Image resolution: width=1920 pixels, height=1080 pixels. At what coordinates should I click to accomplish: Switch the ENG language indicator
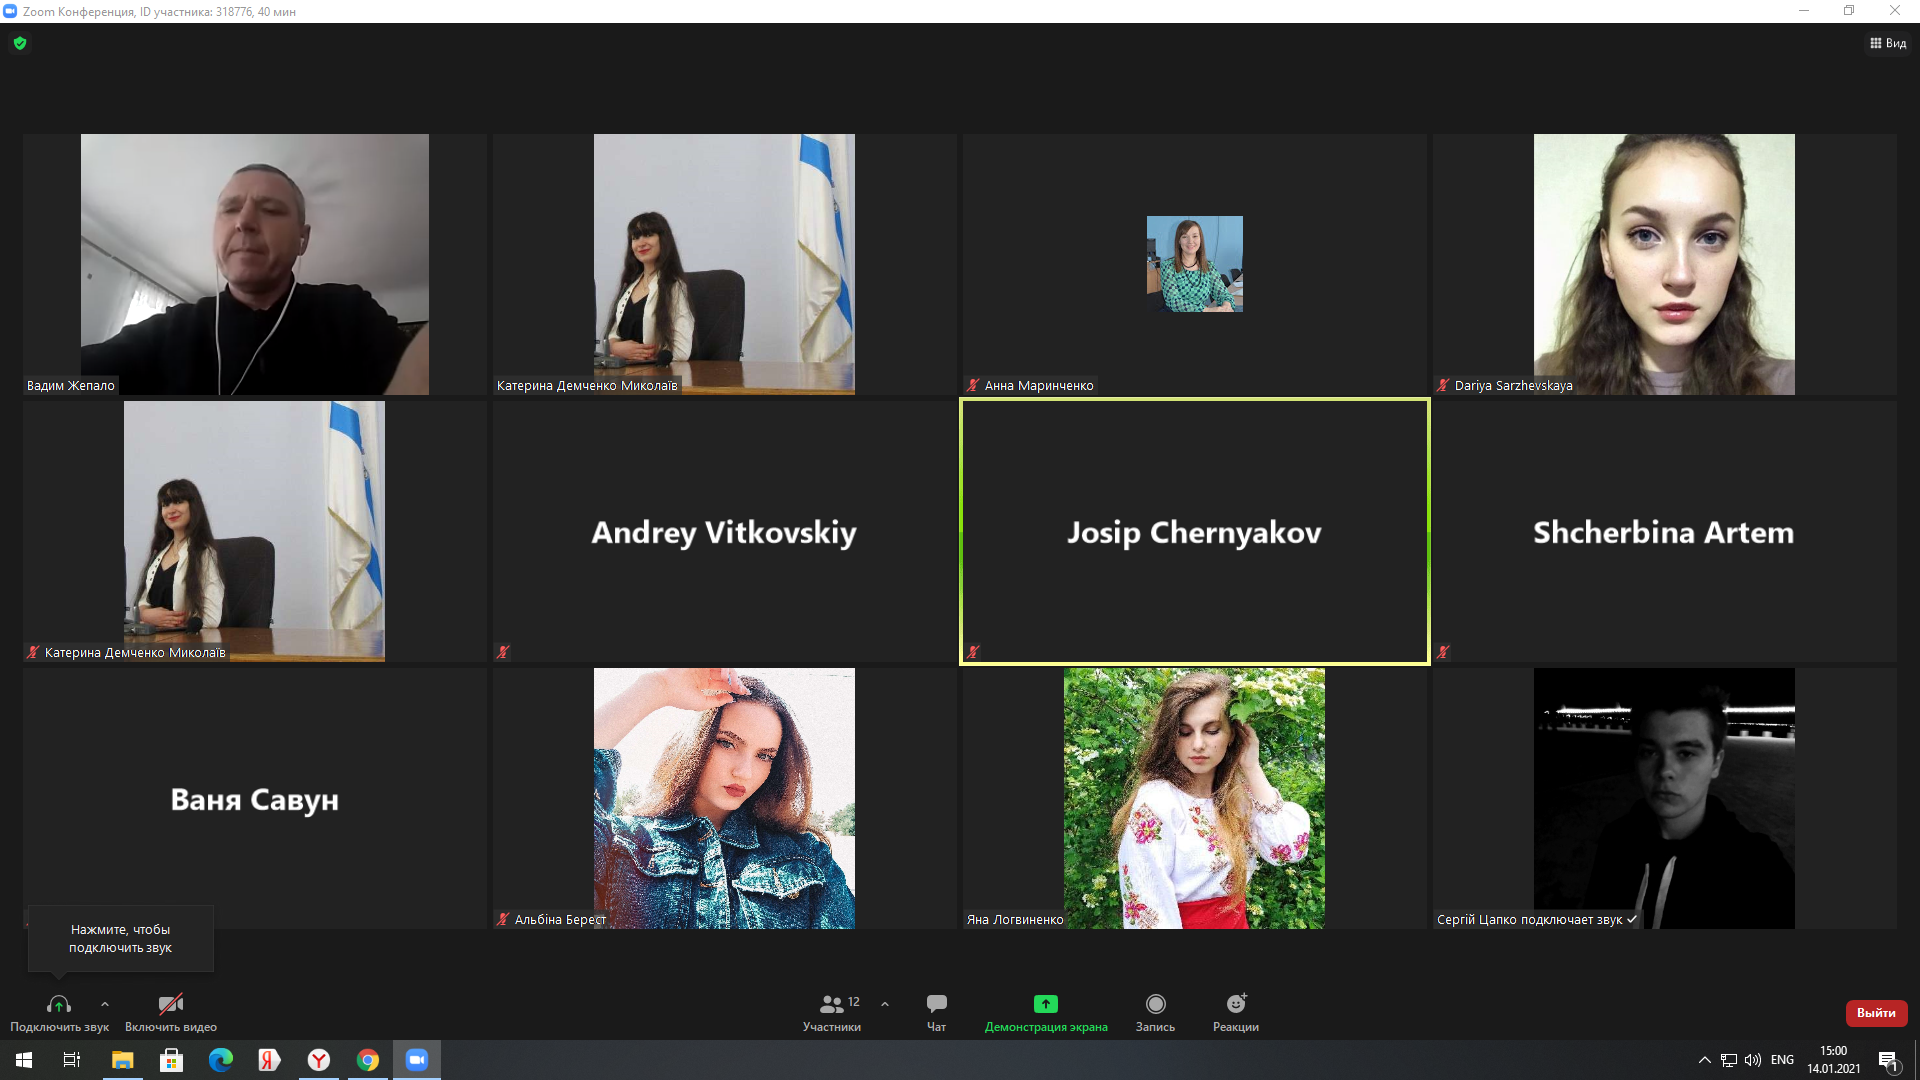(x=1782, y=1060)
